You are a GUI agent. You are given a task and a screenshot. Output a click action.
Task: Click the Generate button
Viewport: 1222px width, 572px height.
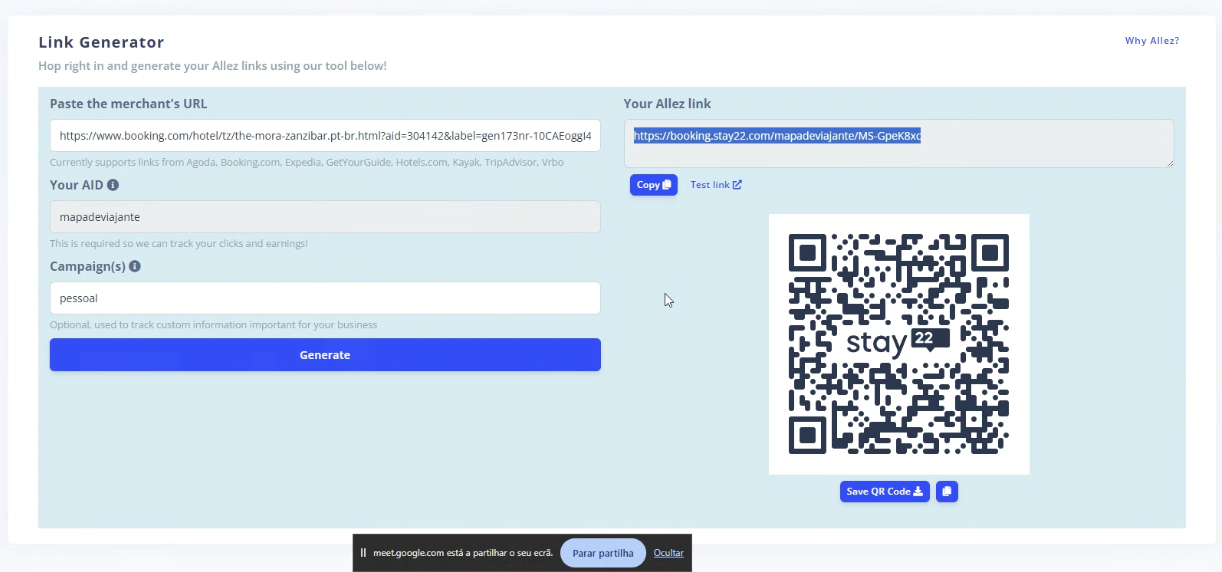[325, 355]
